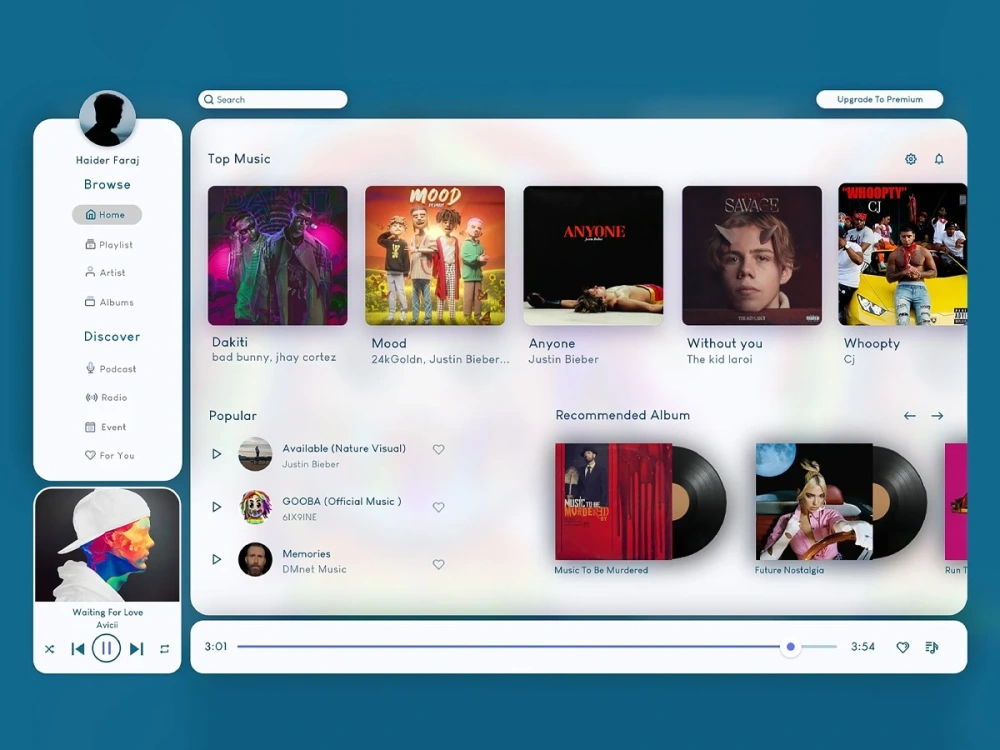The height and width of the screenshot is (750, 1000).
Task: Open the Dakiti album cover
Action: (x=277, y=256)
